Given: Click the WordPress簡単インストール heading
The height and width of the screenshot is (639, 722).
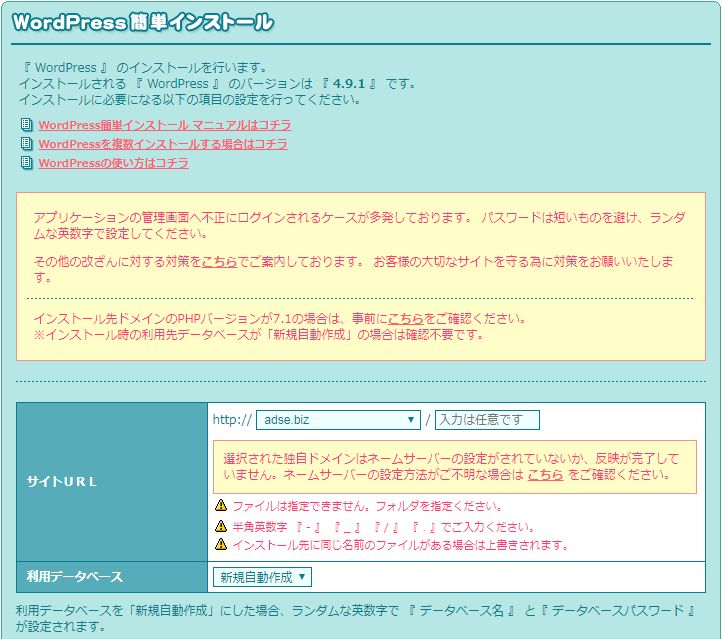Looking at the screenshot, I should click(143, 22).
